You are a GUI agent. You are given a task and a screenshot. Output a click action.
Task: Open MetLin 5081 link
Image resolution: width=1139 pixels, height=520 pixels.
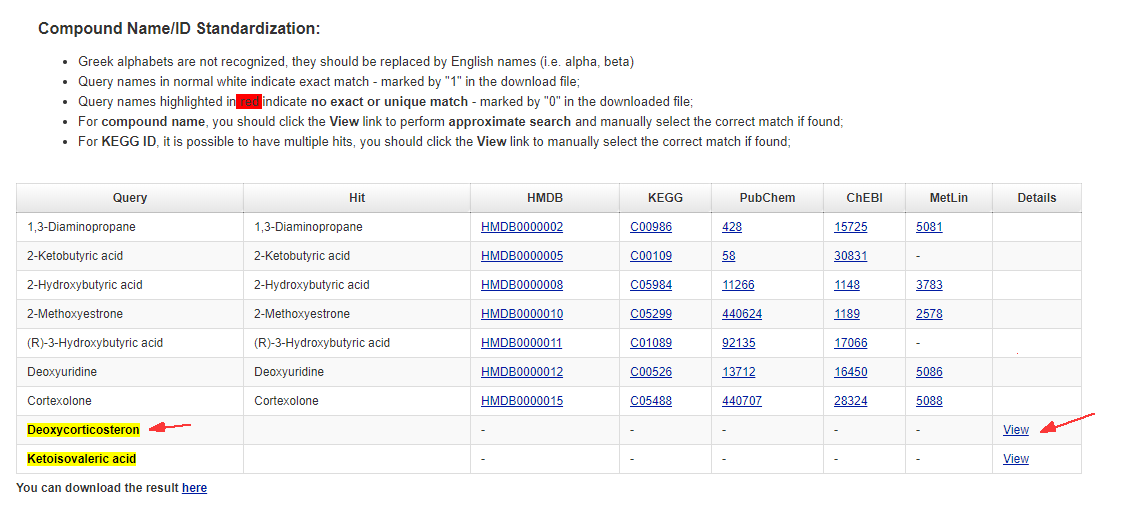pos(928,227)
